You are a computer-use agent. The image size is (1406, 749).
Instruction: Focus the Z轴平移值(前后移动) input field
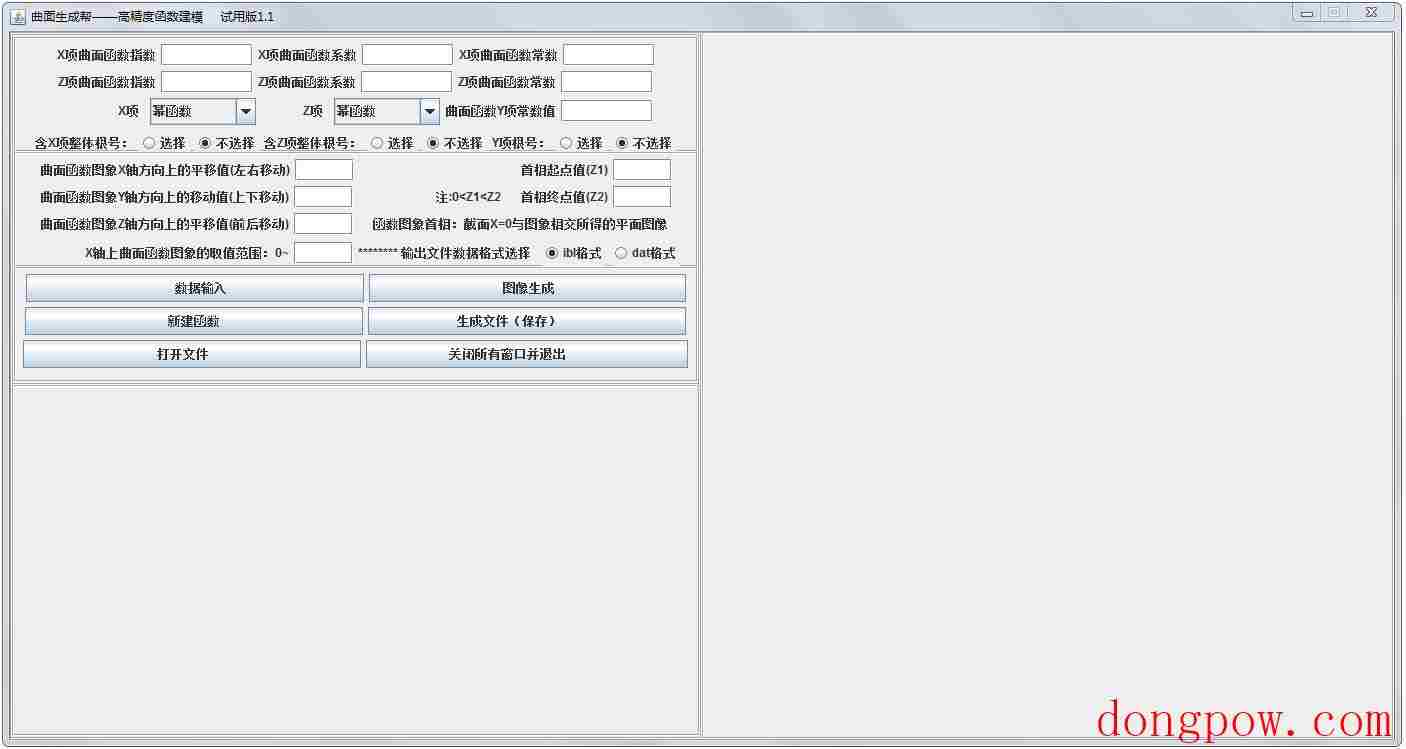pyautogui.click(x=323, y=223)
